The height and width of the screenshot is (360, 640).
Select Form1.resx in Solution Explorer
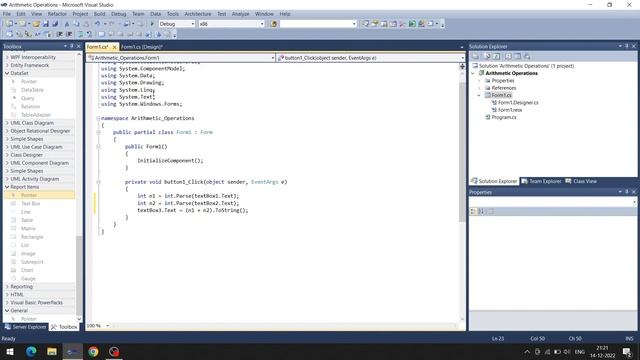pyautogui.click(x=509, y=110)
